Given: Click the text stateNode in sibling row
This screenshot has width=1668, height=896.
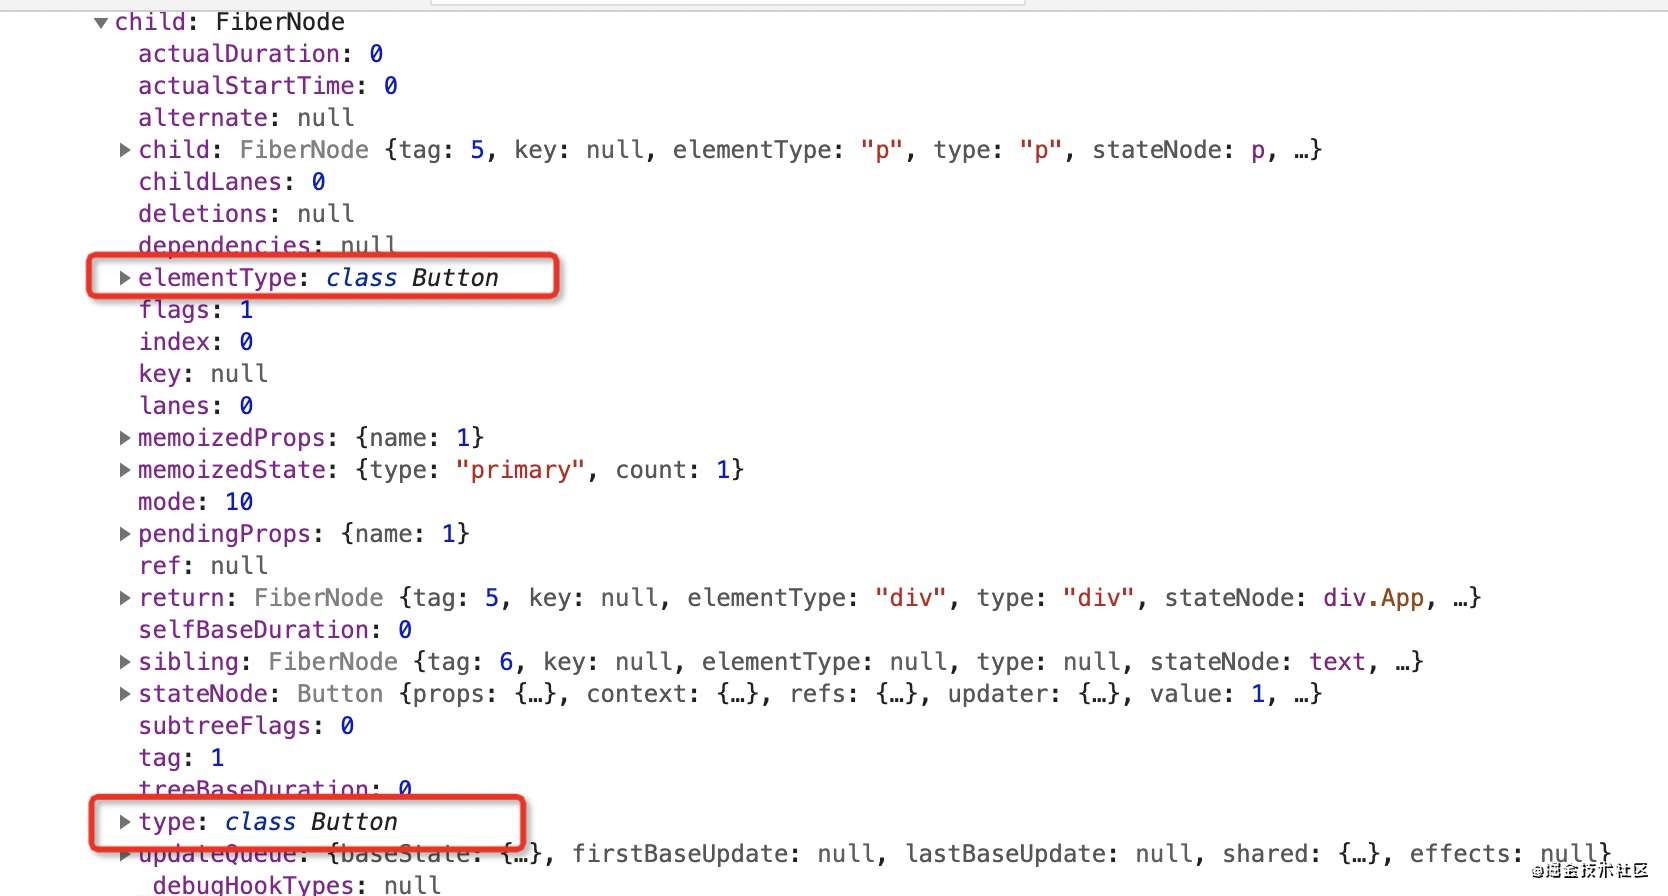Looking at the screenshot, I should pyautogui.click(x=1336, y=662).
